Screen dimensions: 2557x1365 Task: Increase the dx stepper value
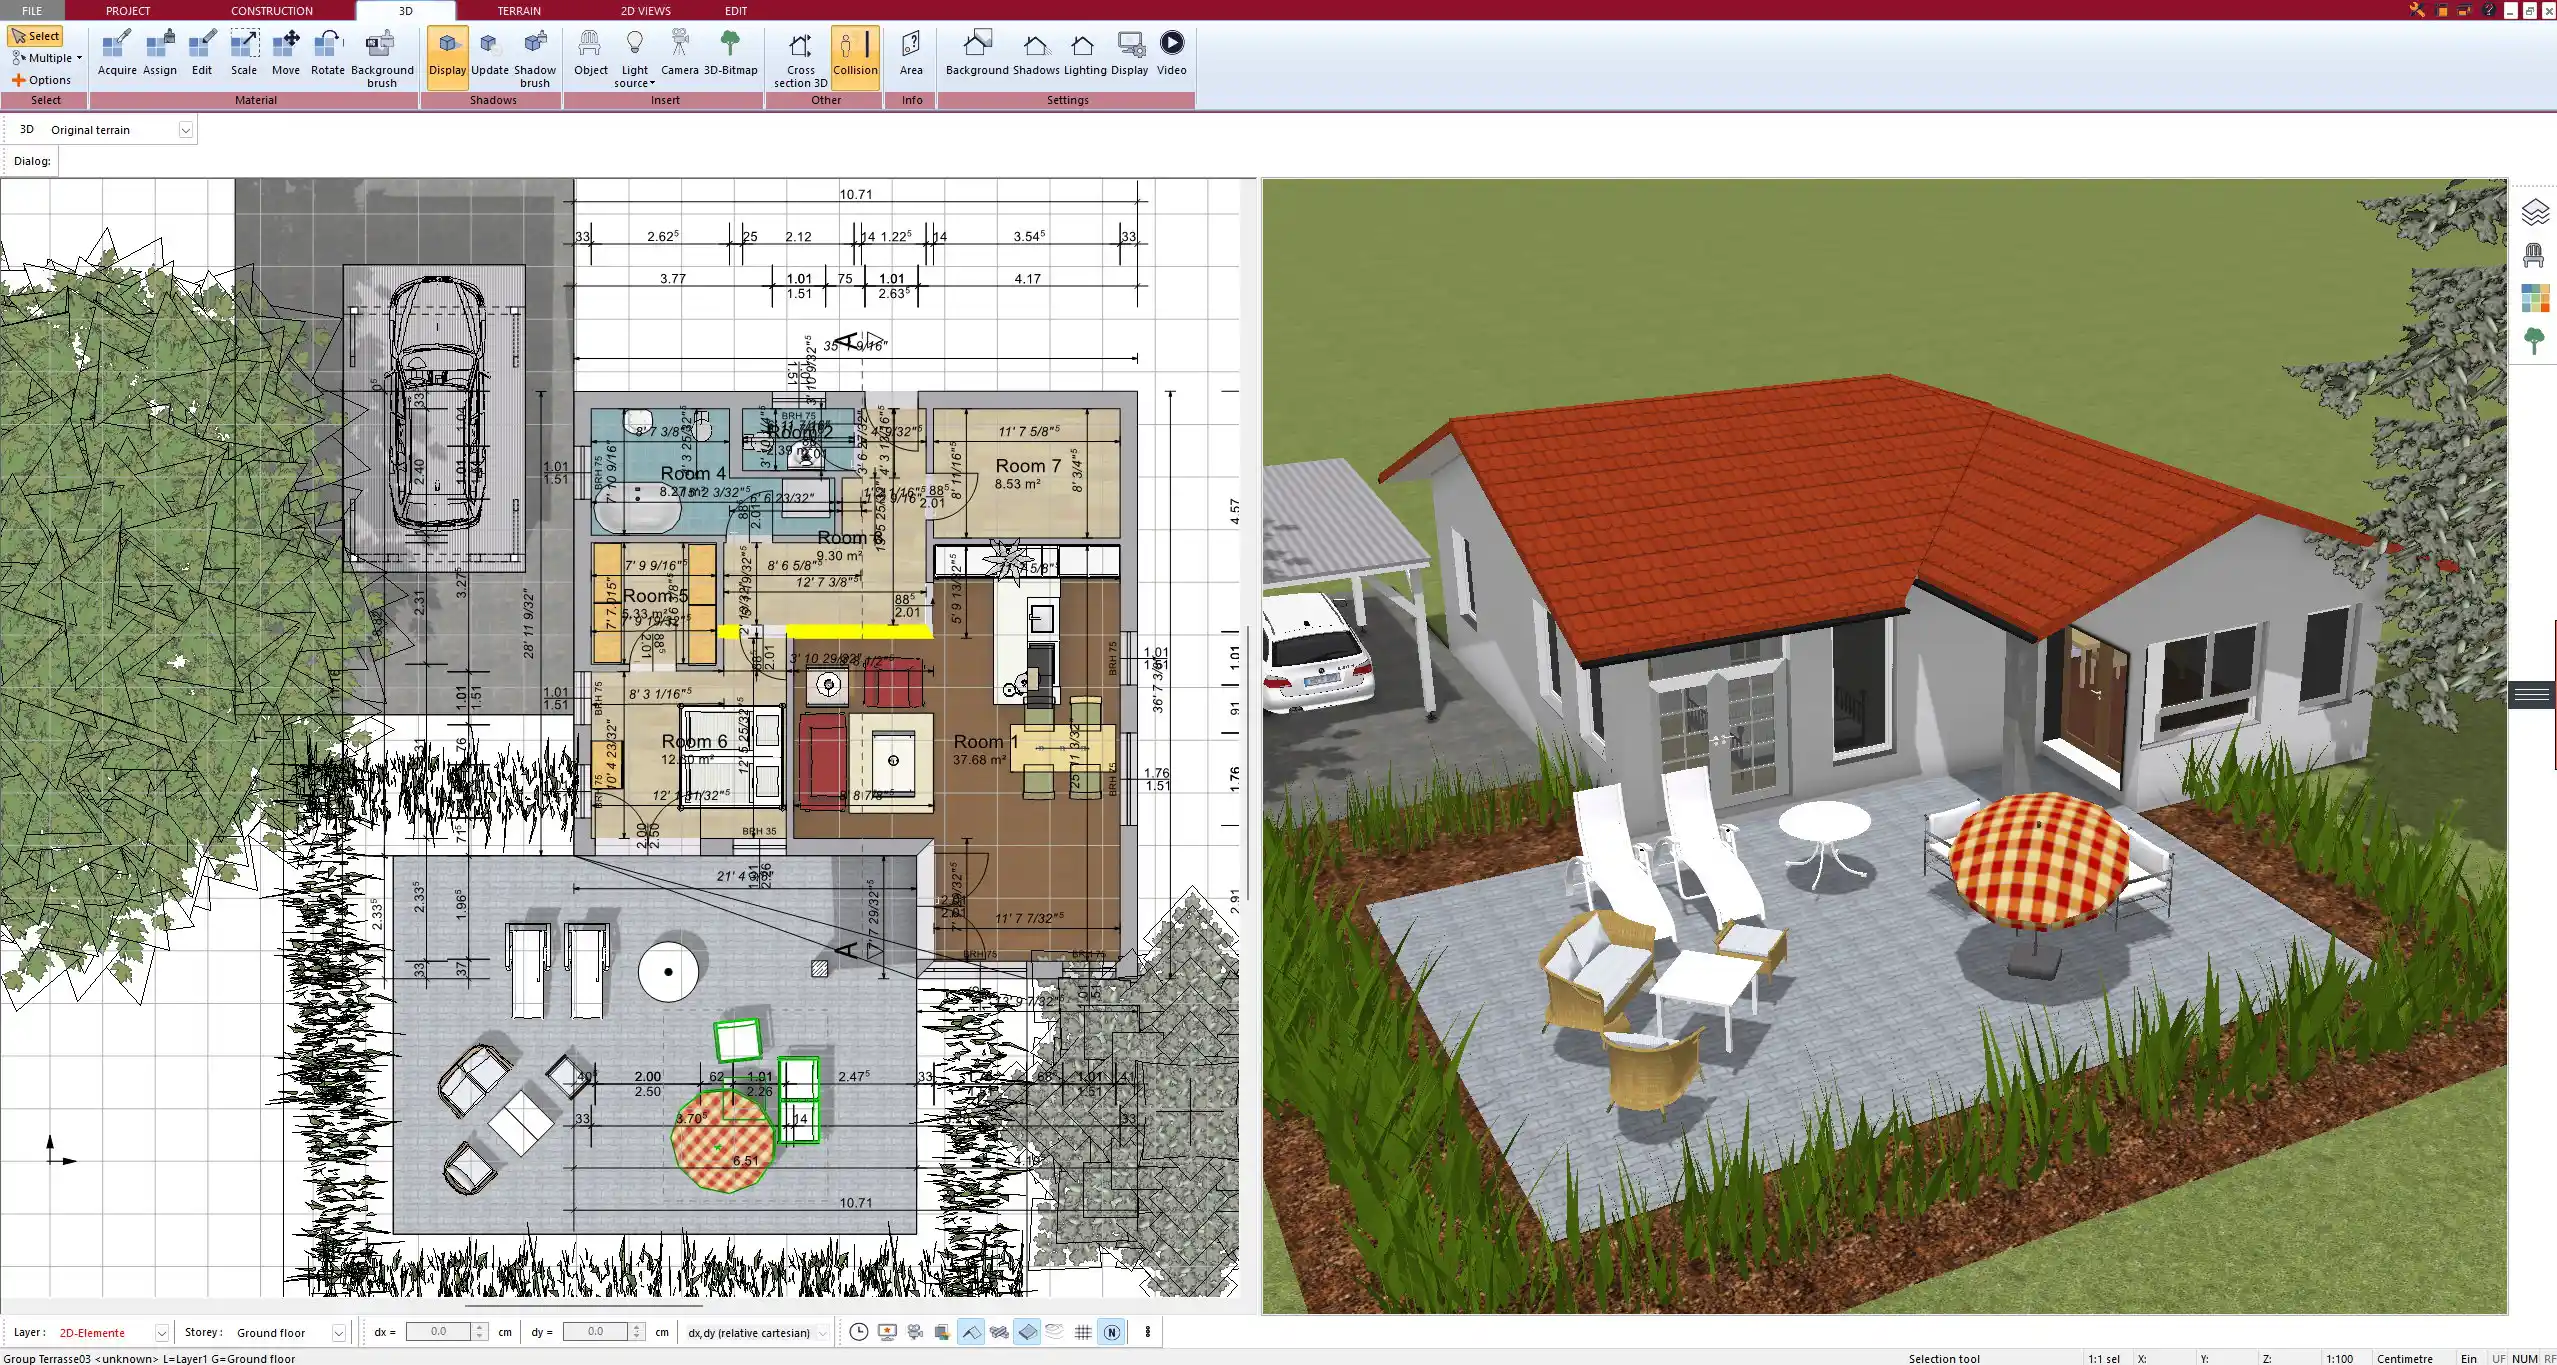[480, 1327]
